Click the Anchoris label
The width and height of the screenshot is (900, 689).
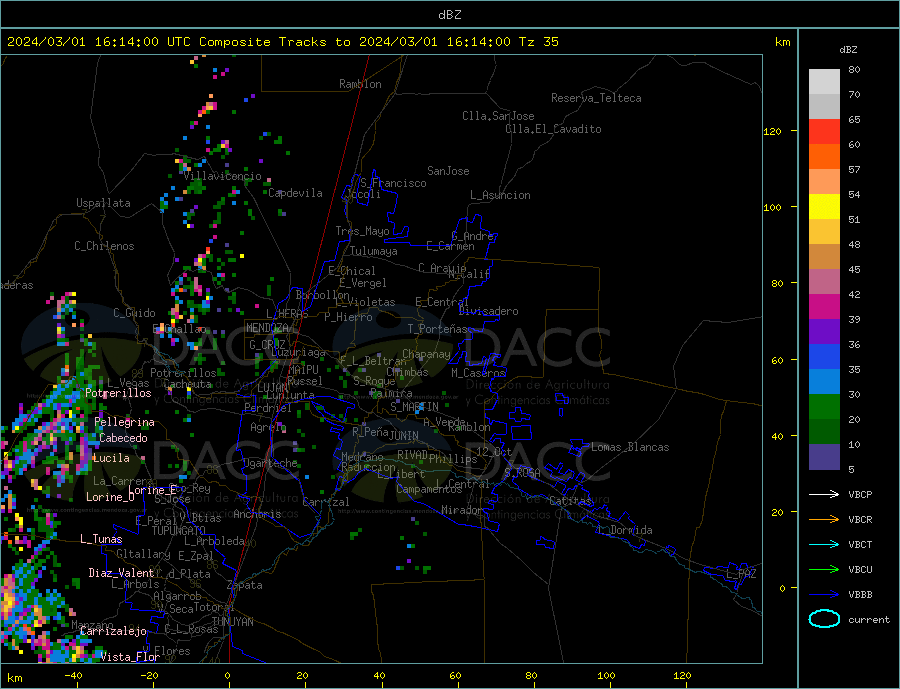(257, 514)
